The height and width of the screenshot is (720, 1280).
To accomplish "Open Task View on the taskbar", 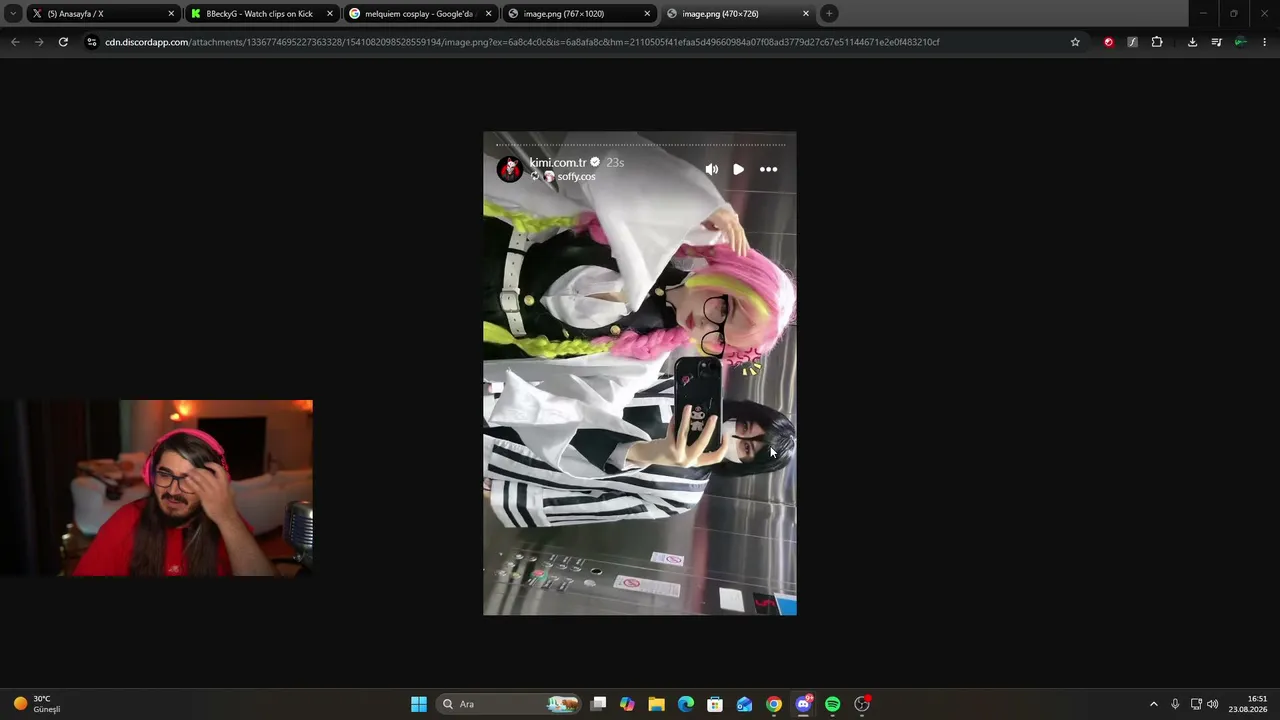I will (x=598, y=704).
